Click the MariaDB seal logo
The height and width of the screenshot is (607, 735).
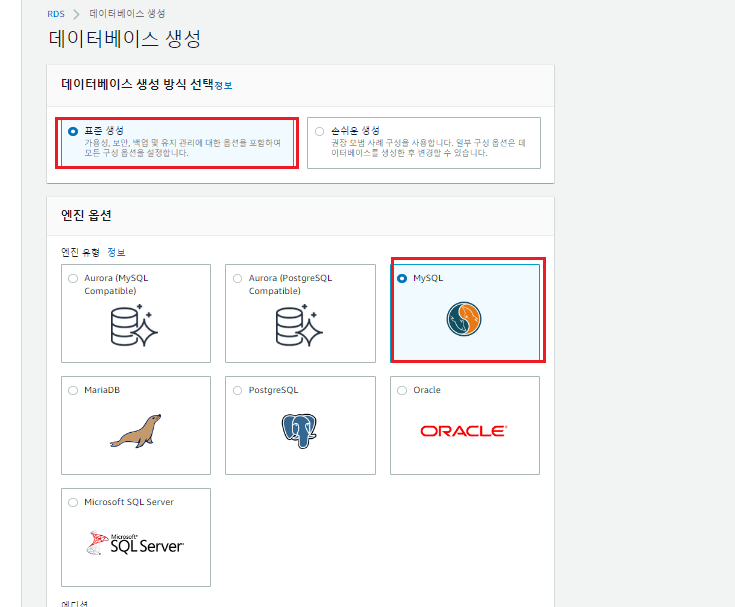pos(136,431)
